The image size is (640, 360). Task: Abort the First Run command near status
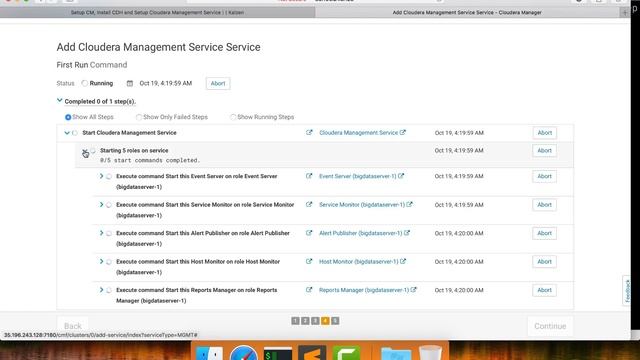(x=218, y=84)
